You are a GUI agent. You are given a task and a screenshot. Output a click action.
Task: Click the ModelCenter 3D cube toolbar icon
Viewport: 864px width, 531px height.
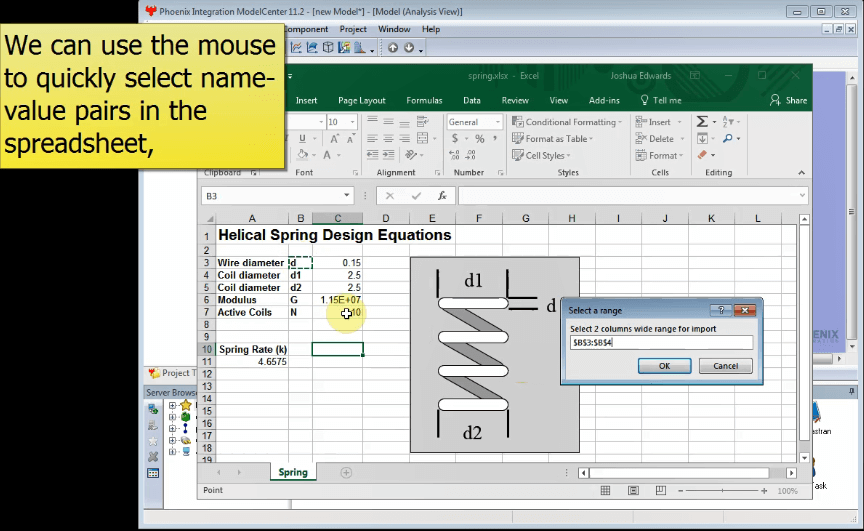(328, 48)
